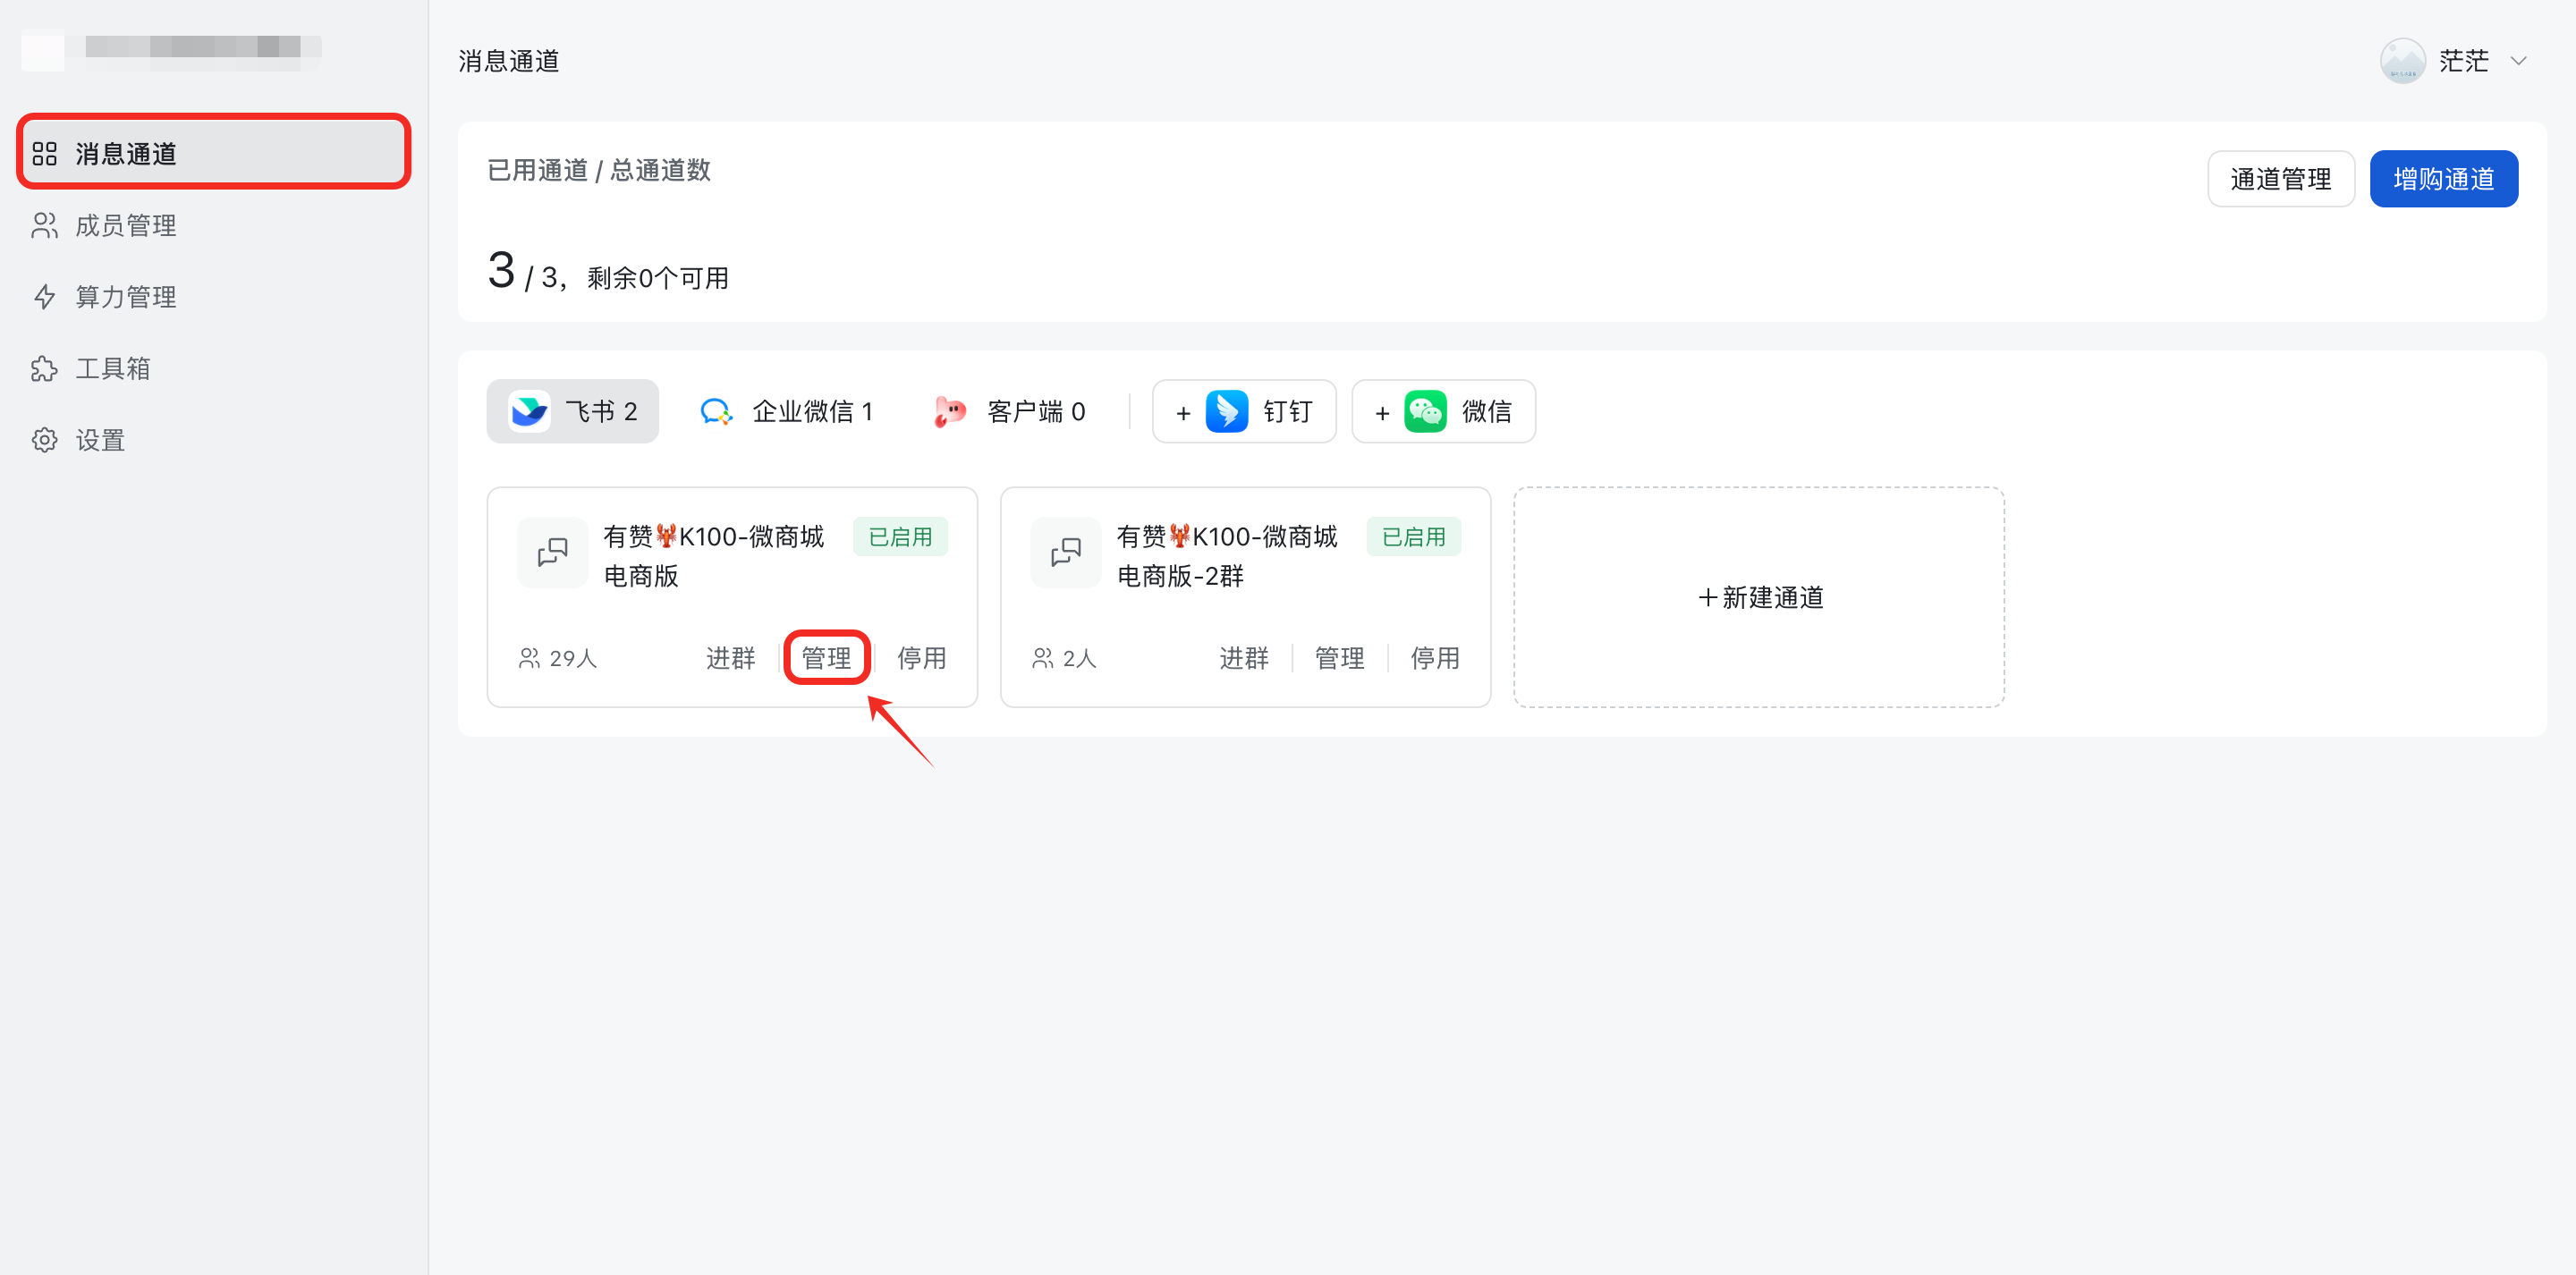Click the gear icon beside 设置

(x=44, y=440)
